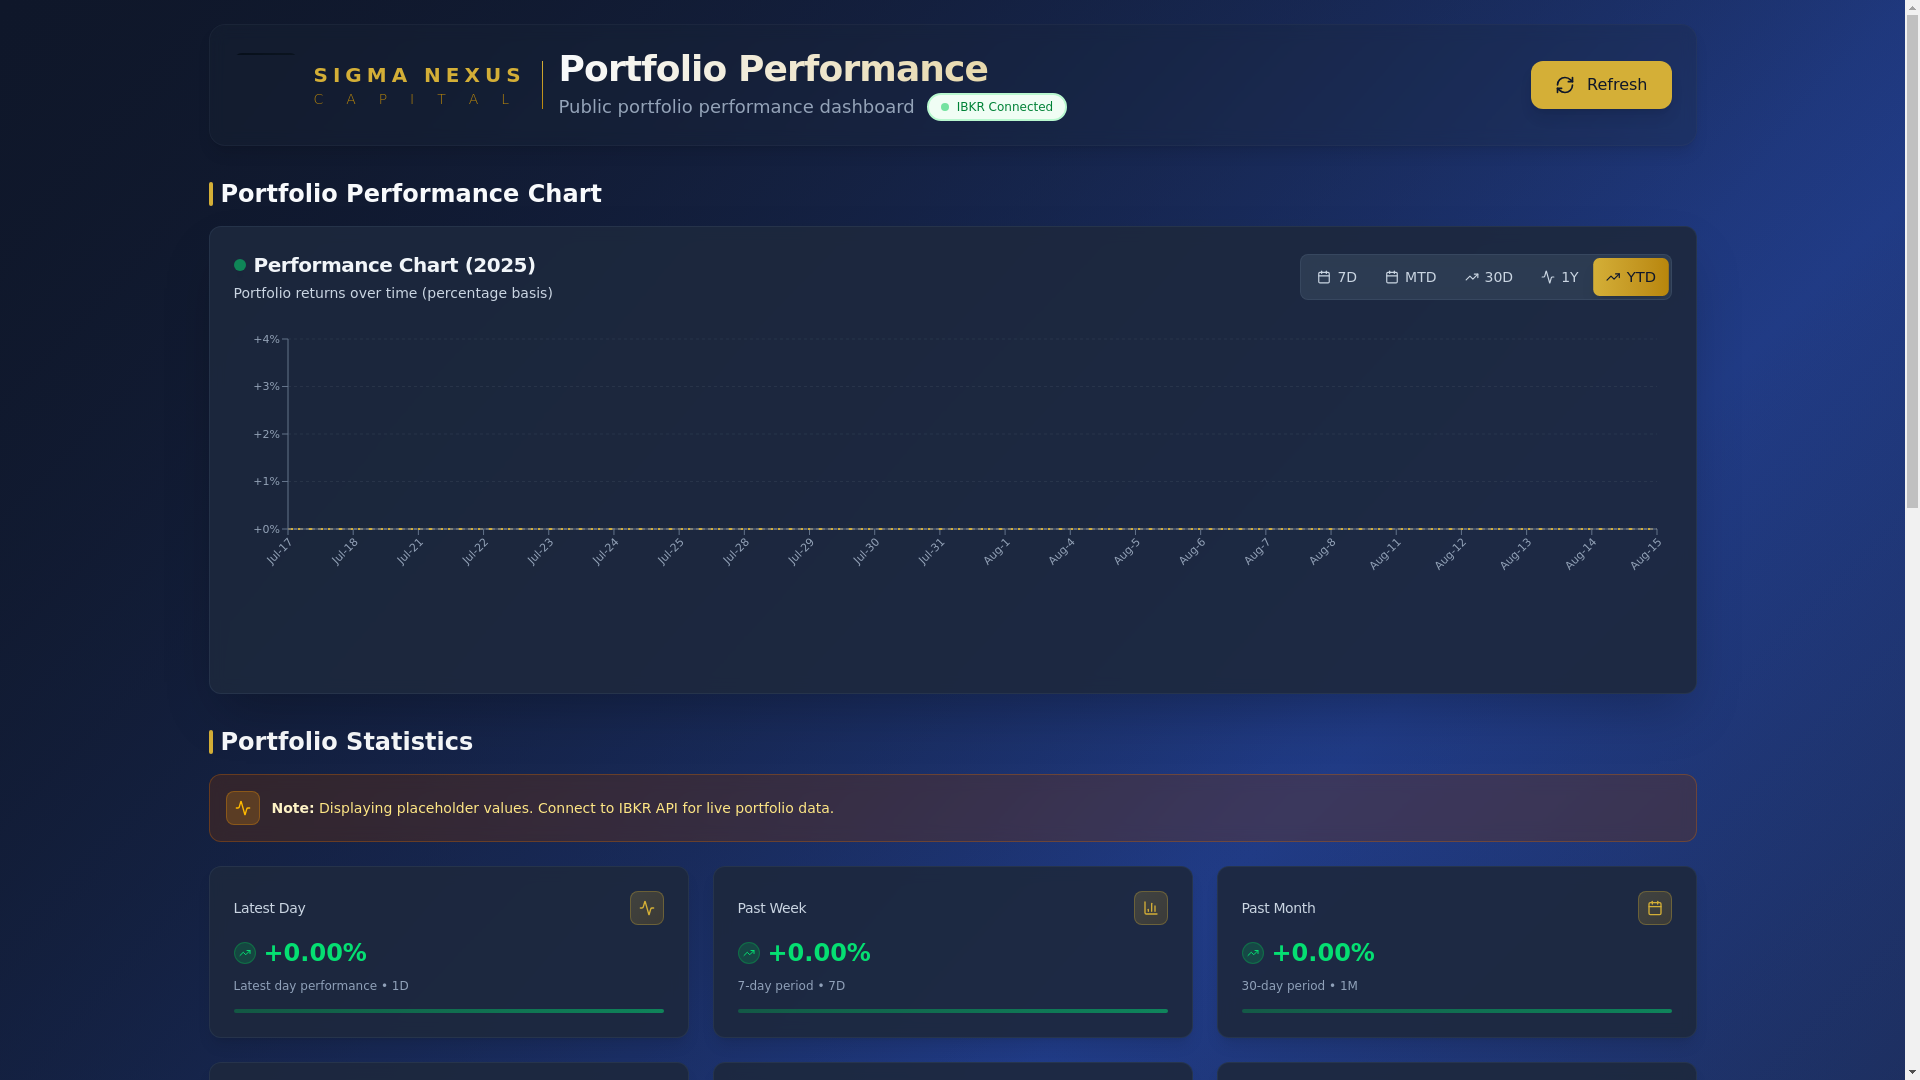The image size is (1920, 1080).
Task: Click the IBKR Connected status badge
Action: [x=996, y=107]
